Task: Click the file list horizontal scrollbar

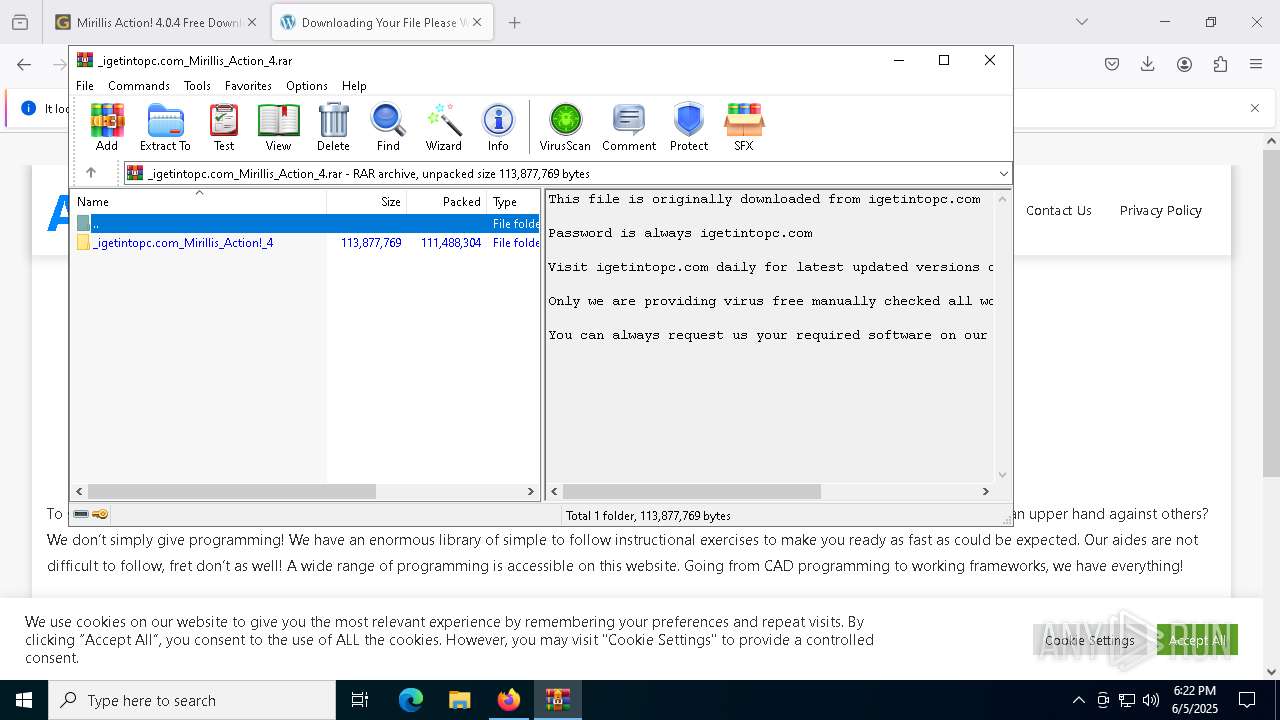Action: pyautogui.click(x=231, y=491)
